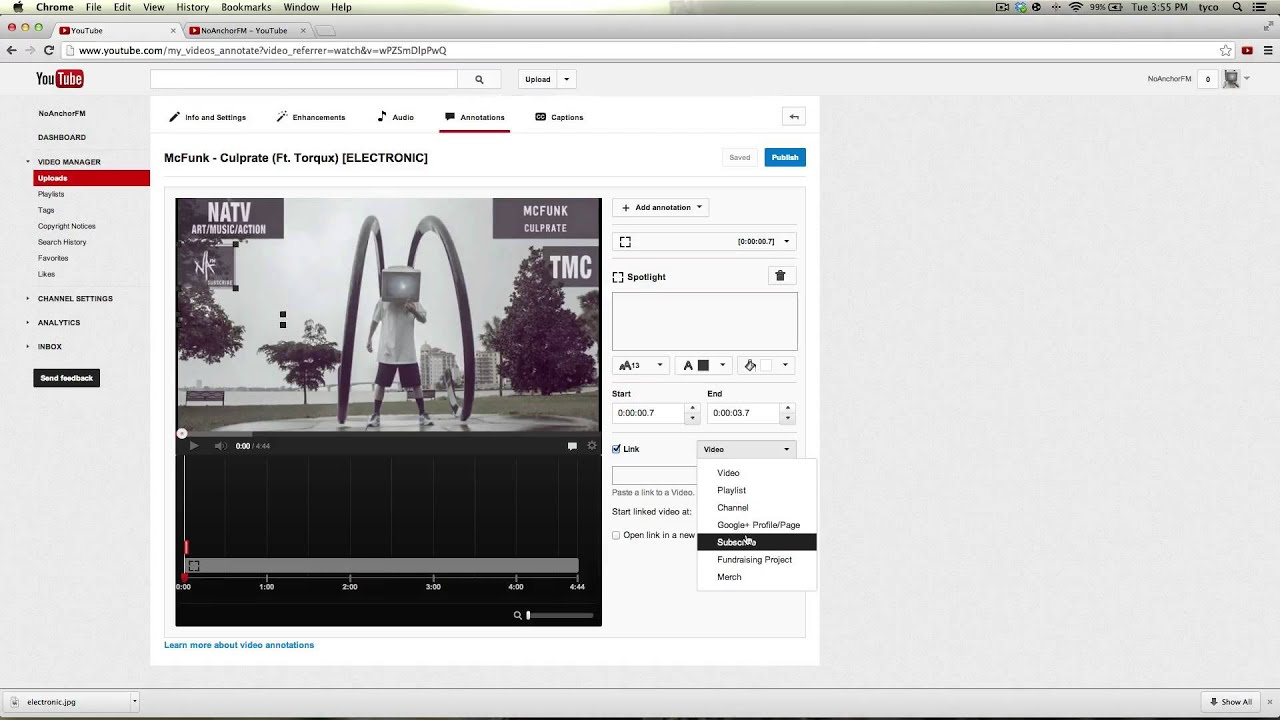Click the Saved button
Screen dimensions: 1280x720
pyautogui.click(x=739, y=157)
